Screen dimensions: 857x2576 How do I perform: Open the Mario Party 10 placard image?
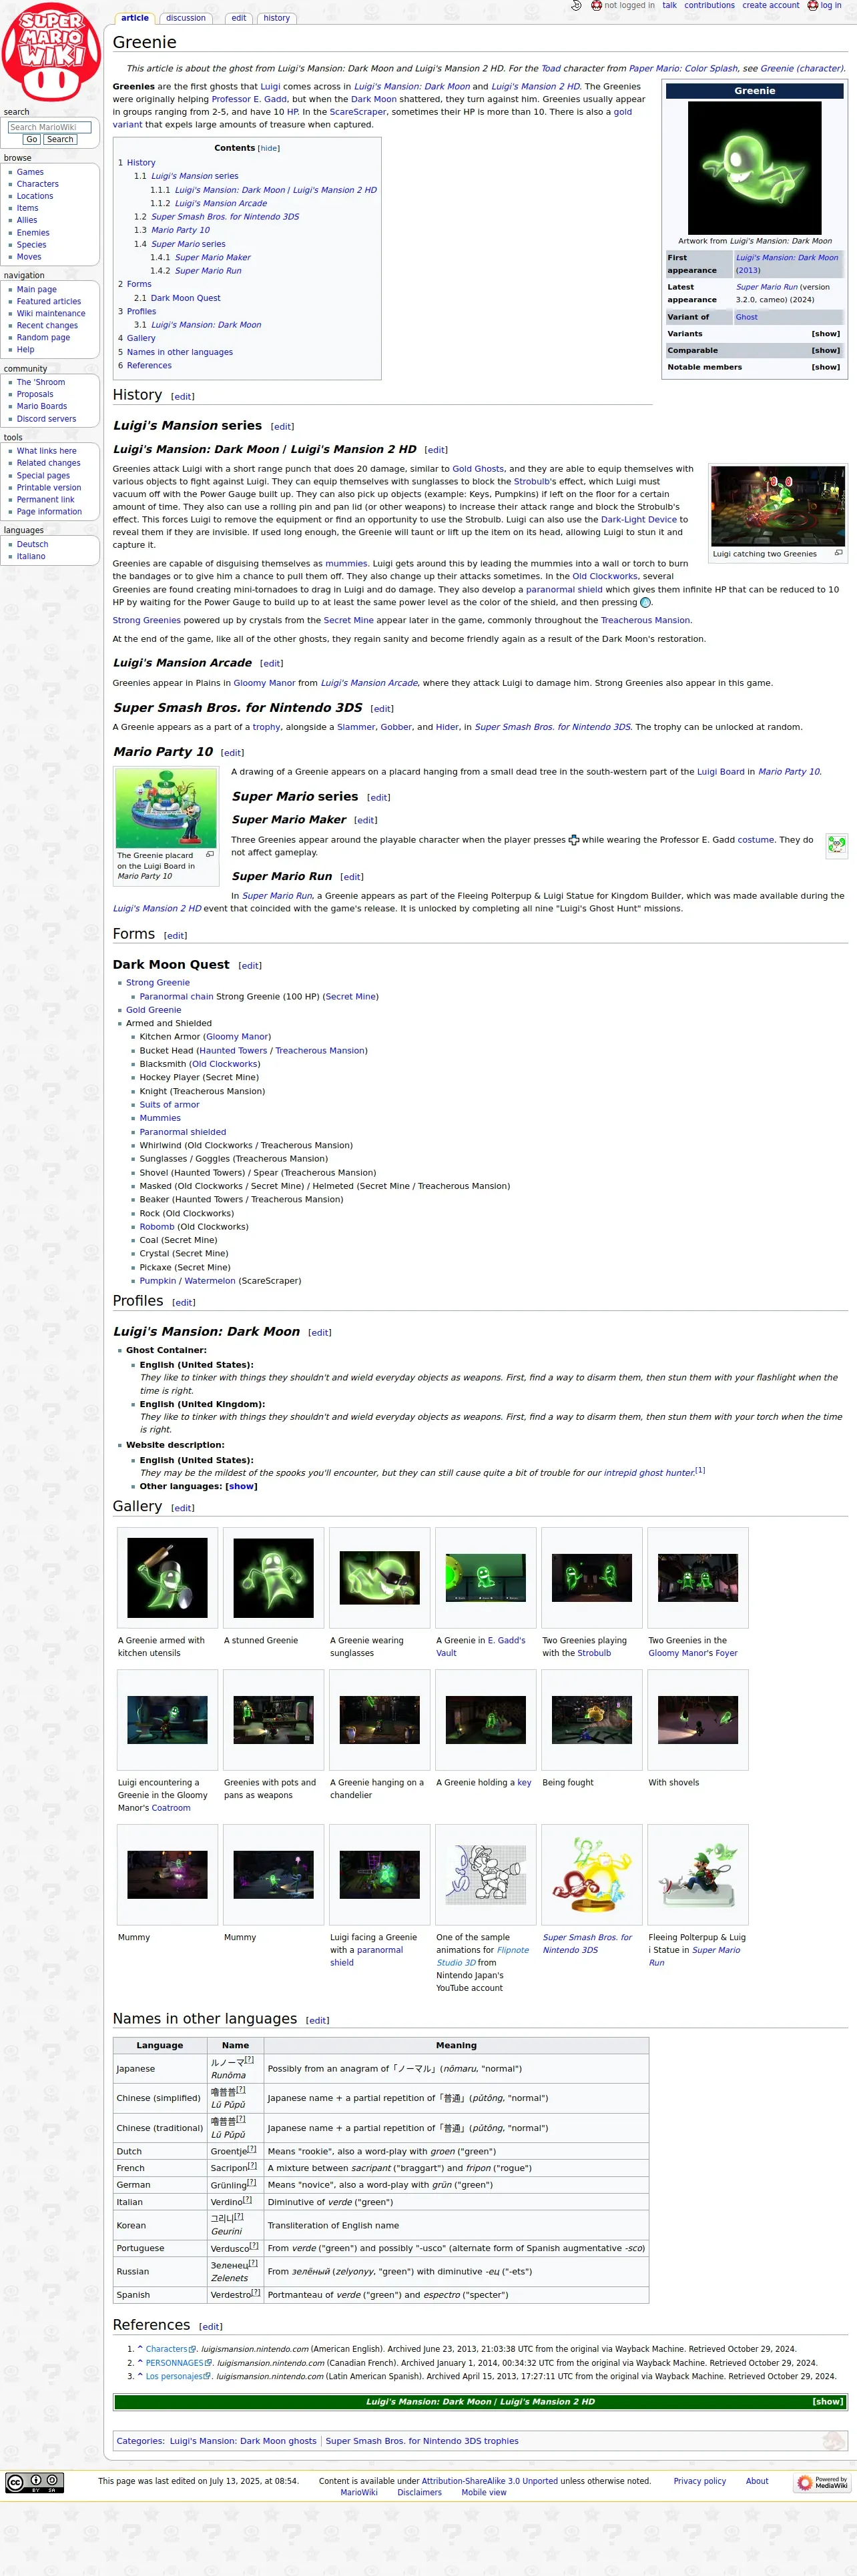click(166, 808)
